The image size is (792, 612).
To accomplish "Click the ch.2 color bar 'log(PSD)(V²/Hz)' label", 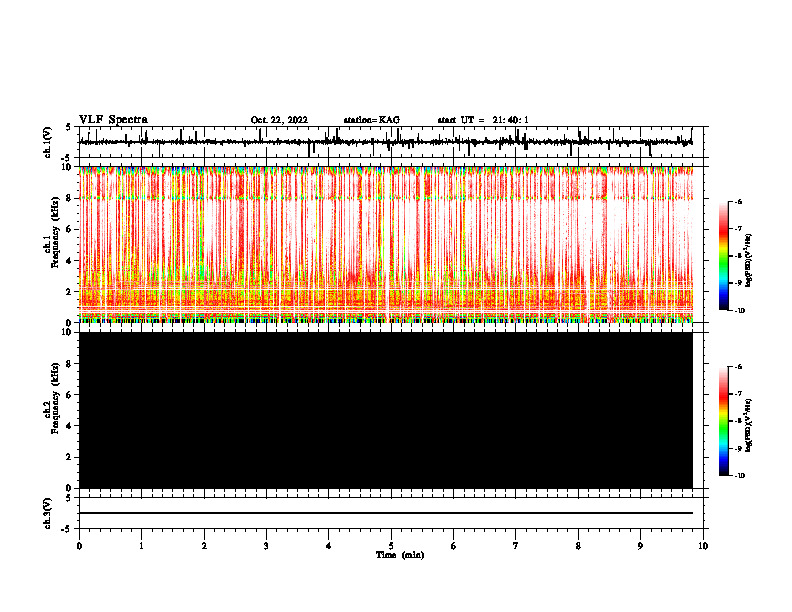I will pos(749,425).
